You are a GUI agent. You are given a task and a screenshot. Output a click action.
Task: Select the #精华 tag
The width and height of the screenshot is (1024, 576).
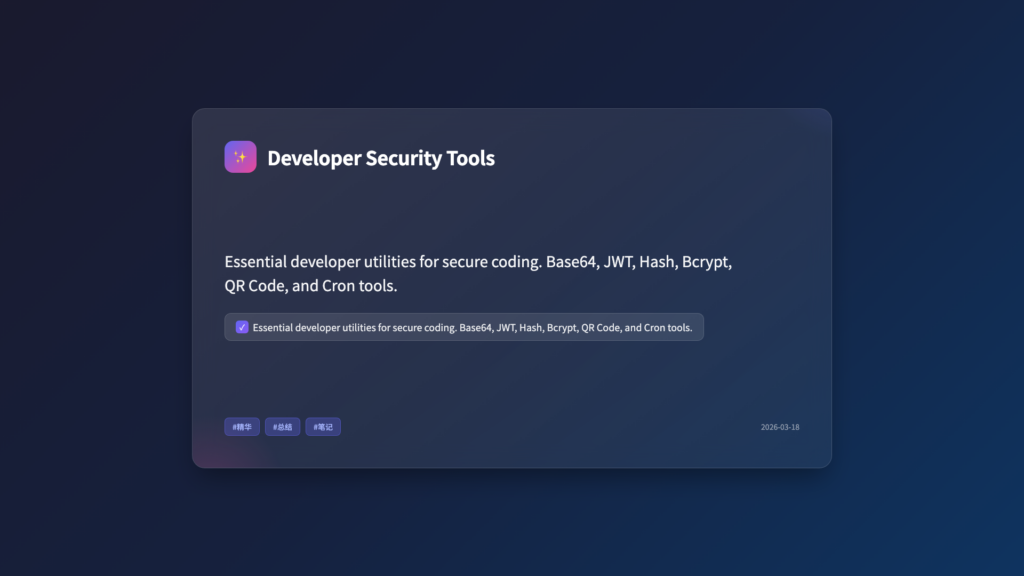coord(242,427)
